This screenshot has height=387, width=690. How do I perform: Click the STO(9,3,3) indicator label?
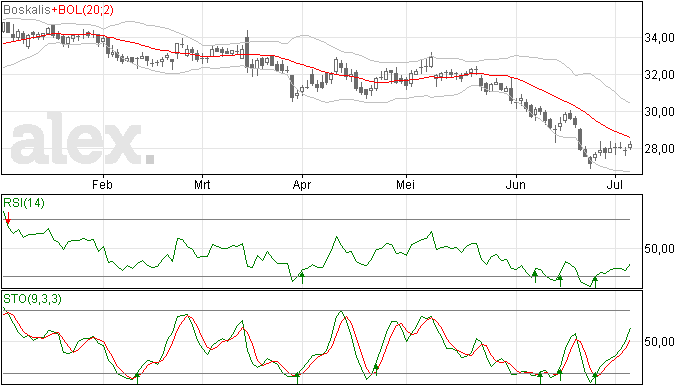[x=32, y=299]
